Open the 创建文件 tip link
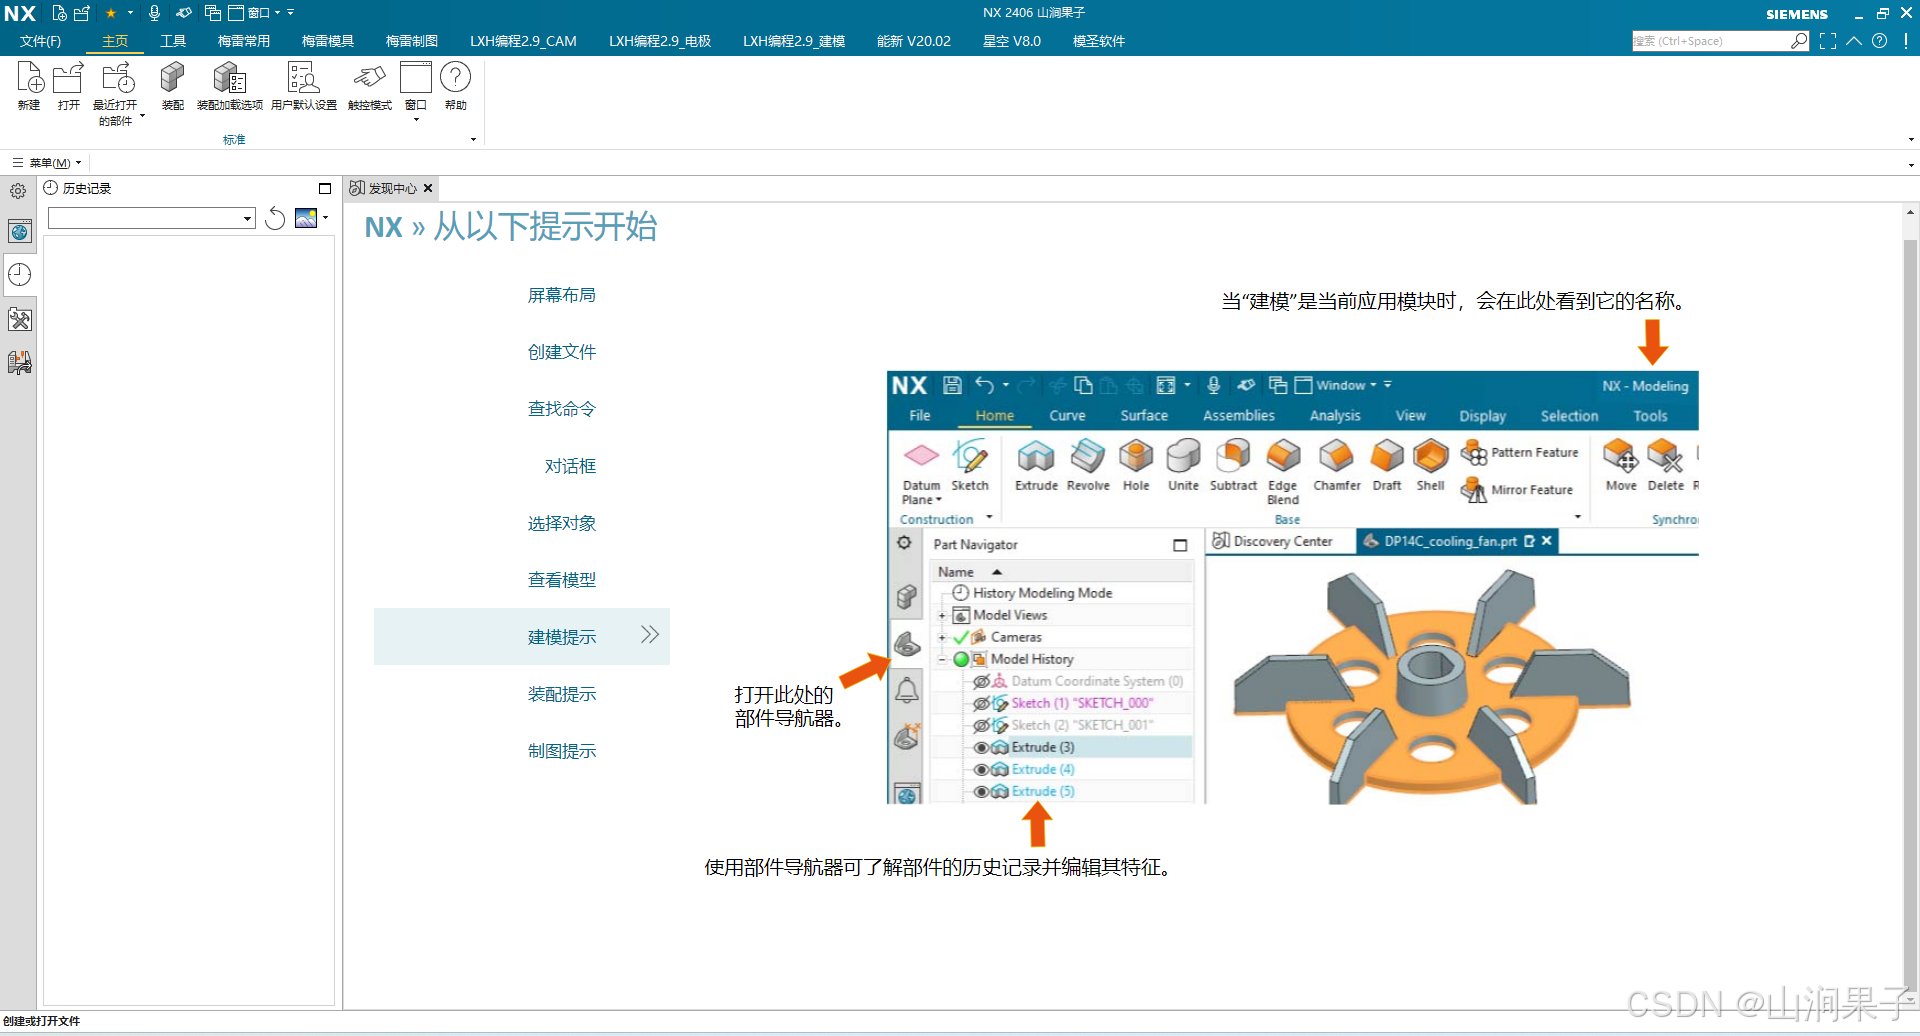The image size is (1920, 1036). point(562,352)
